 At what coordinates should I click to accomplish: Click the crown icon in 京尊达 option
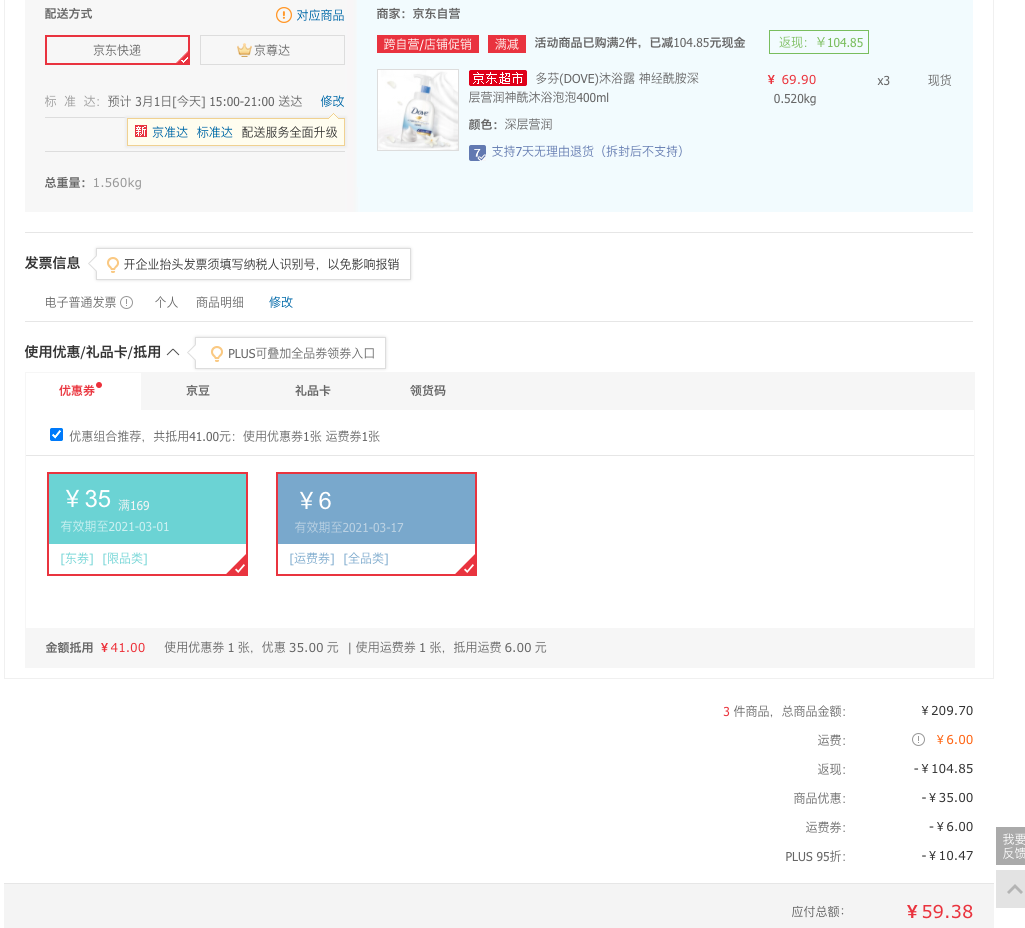click(244, 50)
